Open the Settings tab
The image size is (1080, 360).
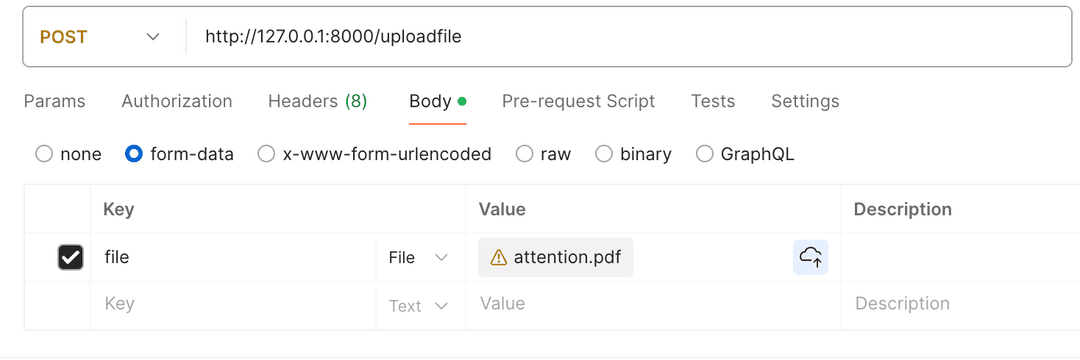click(805, 101)
